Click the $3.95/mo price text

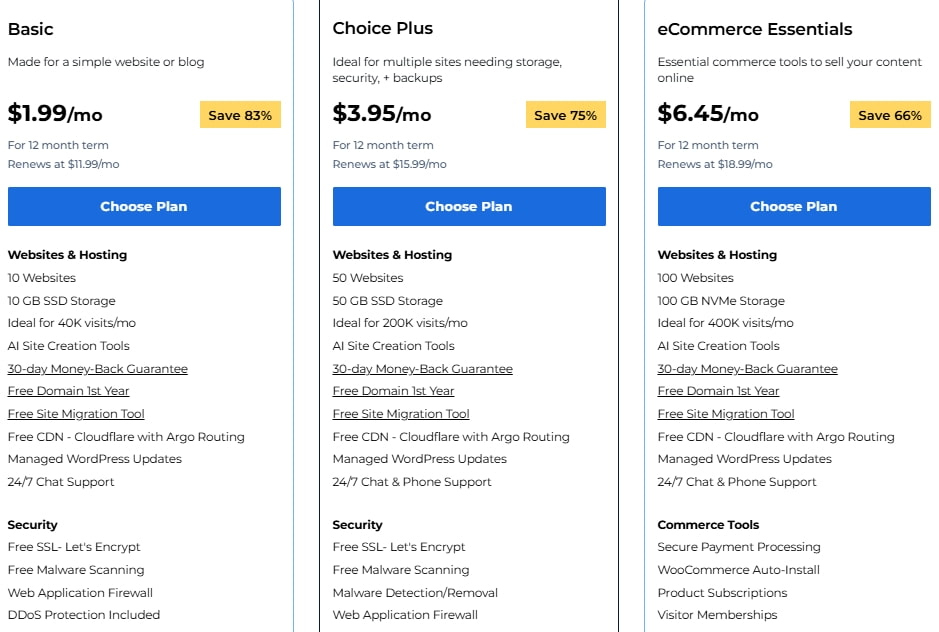coord(382,113)
